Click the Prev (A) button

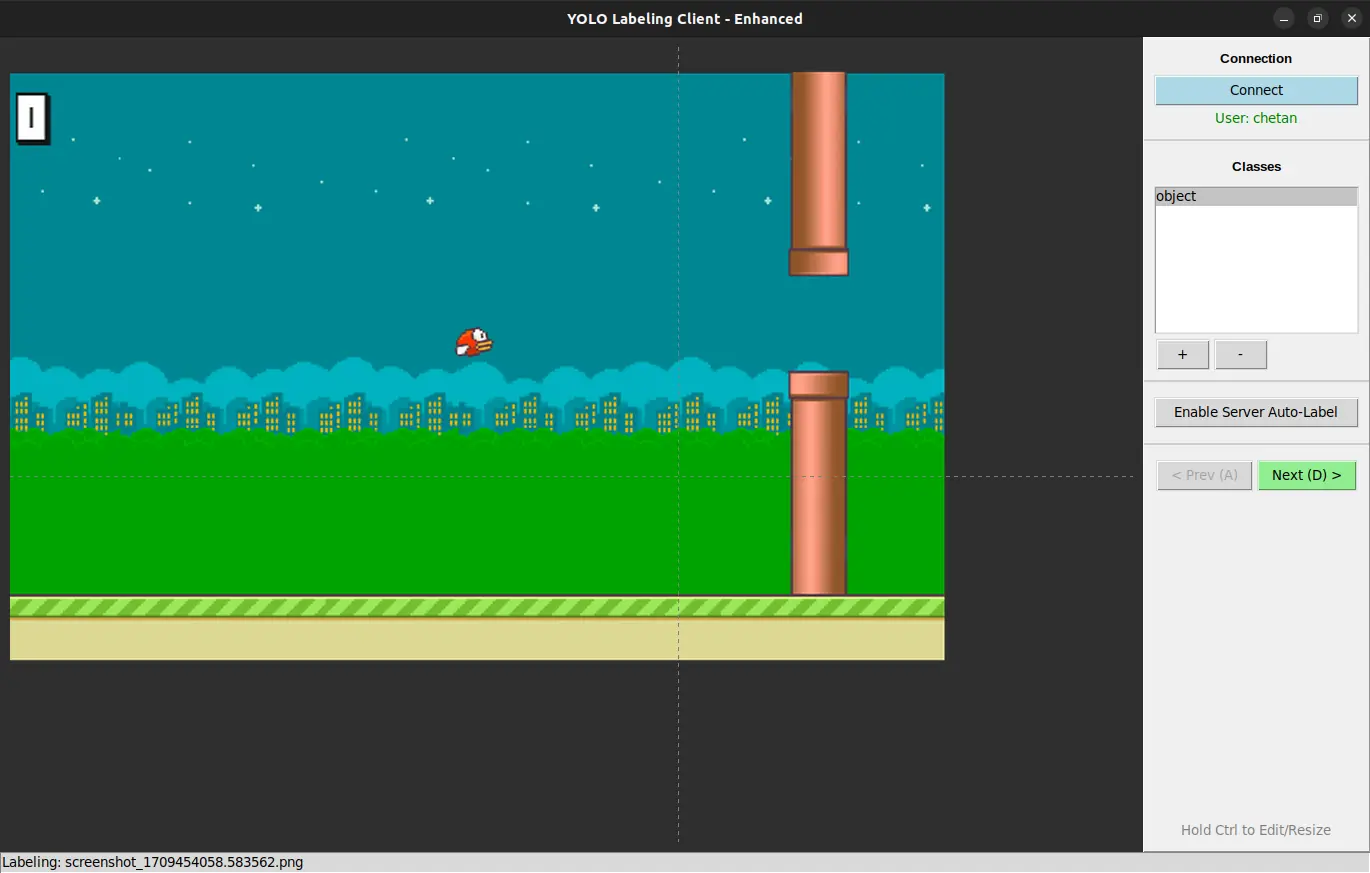pos(1204,475)
